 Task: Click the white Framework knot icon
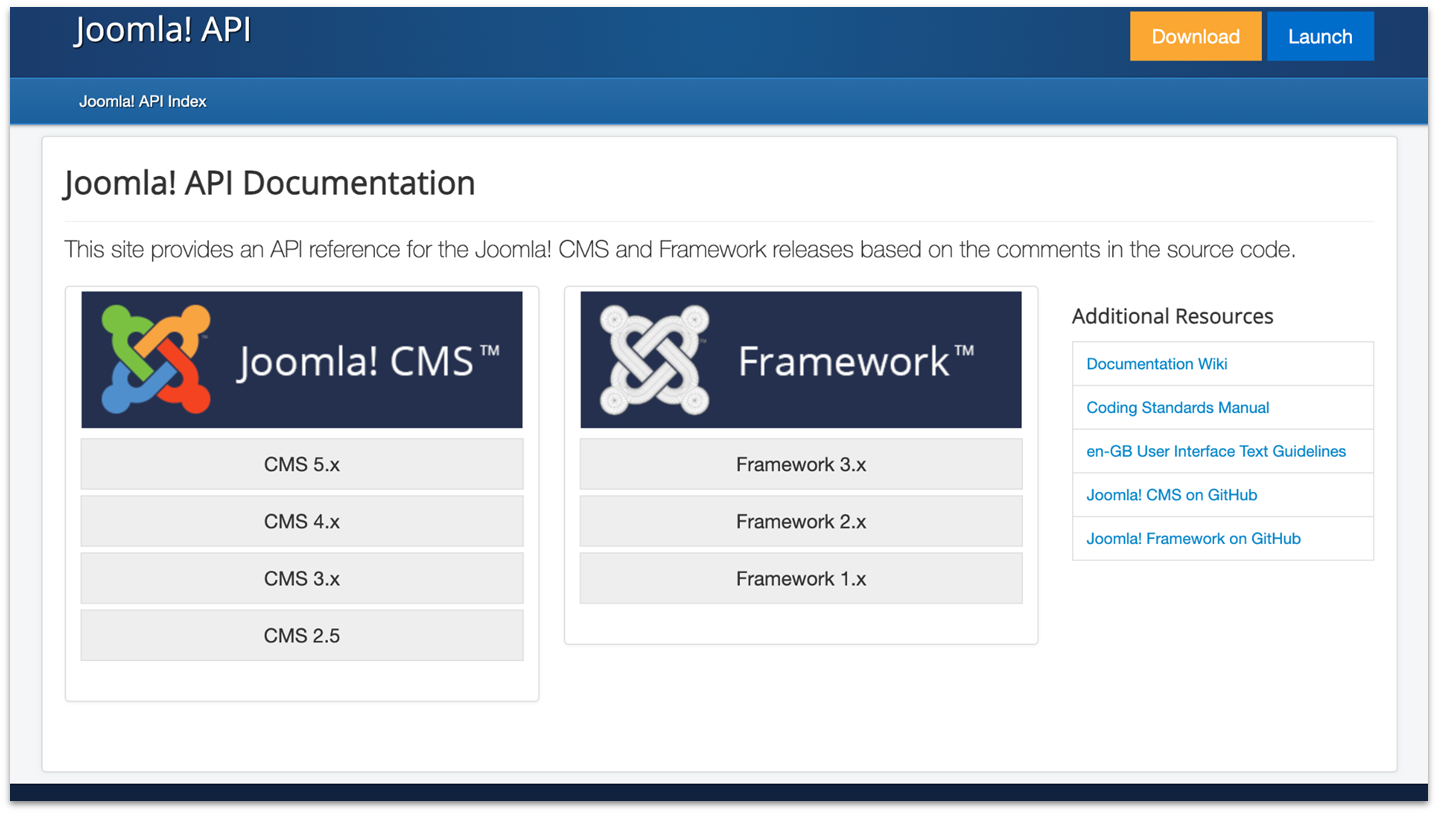655,360
